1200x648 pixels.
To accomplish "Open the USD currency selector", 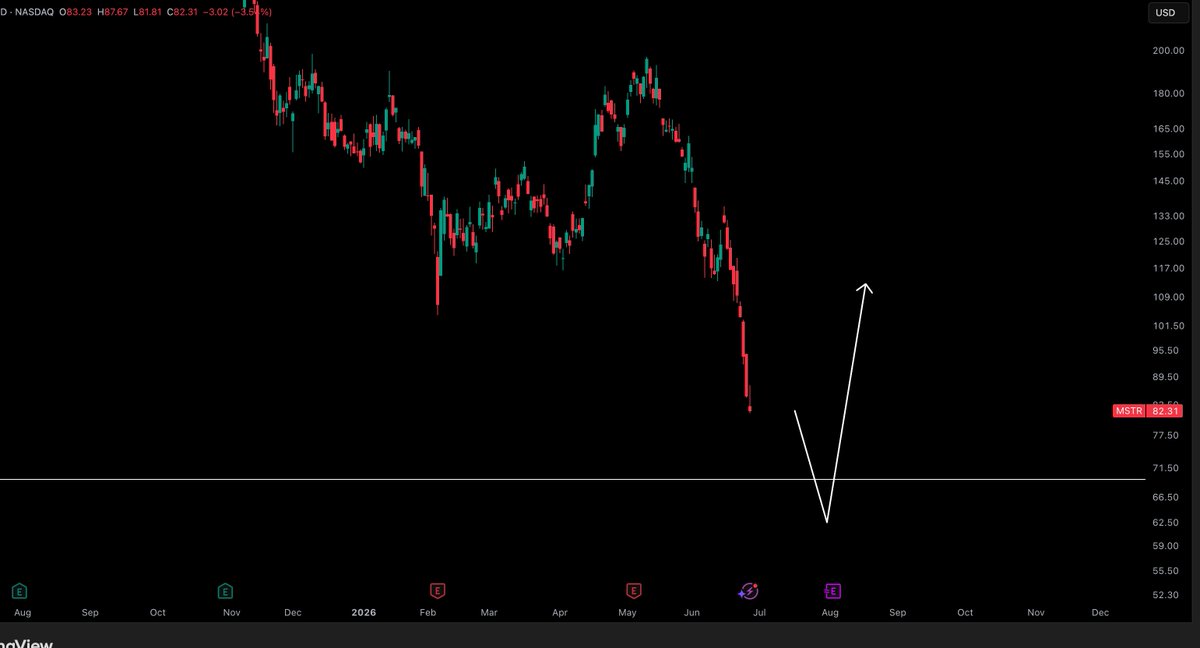I will (x=1166, y=13).
